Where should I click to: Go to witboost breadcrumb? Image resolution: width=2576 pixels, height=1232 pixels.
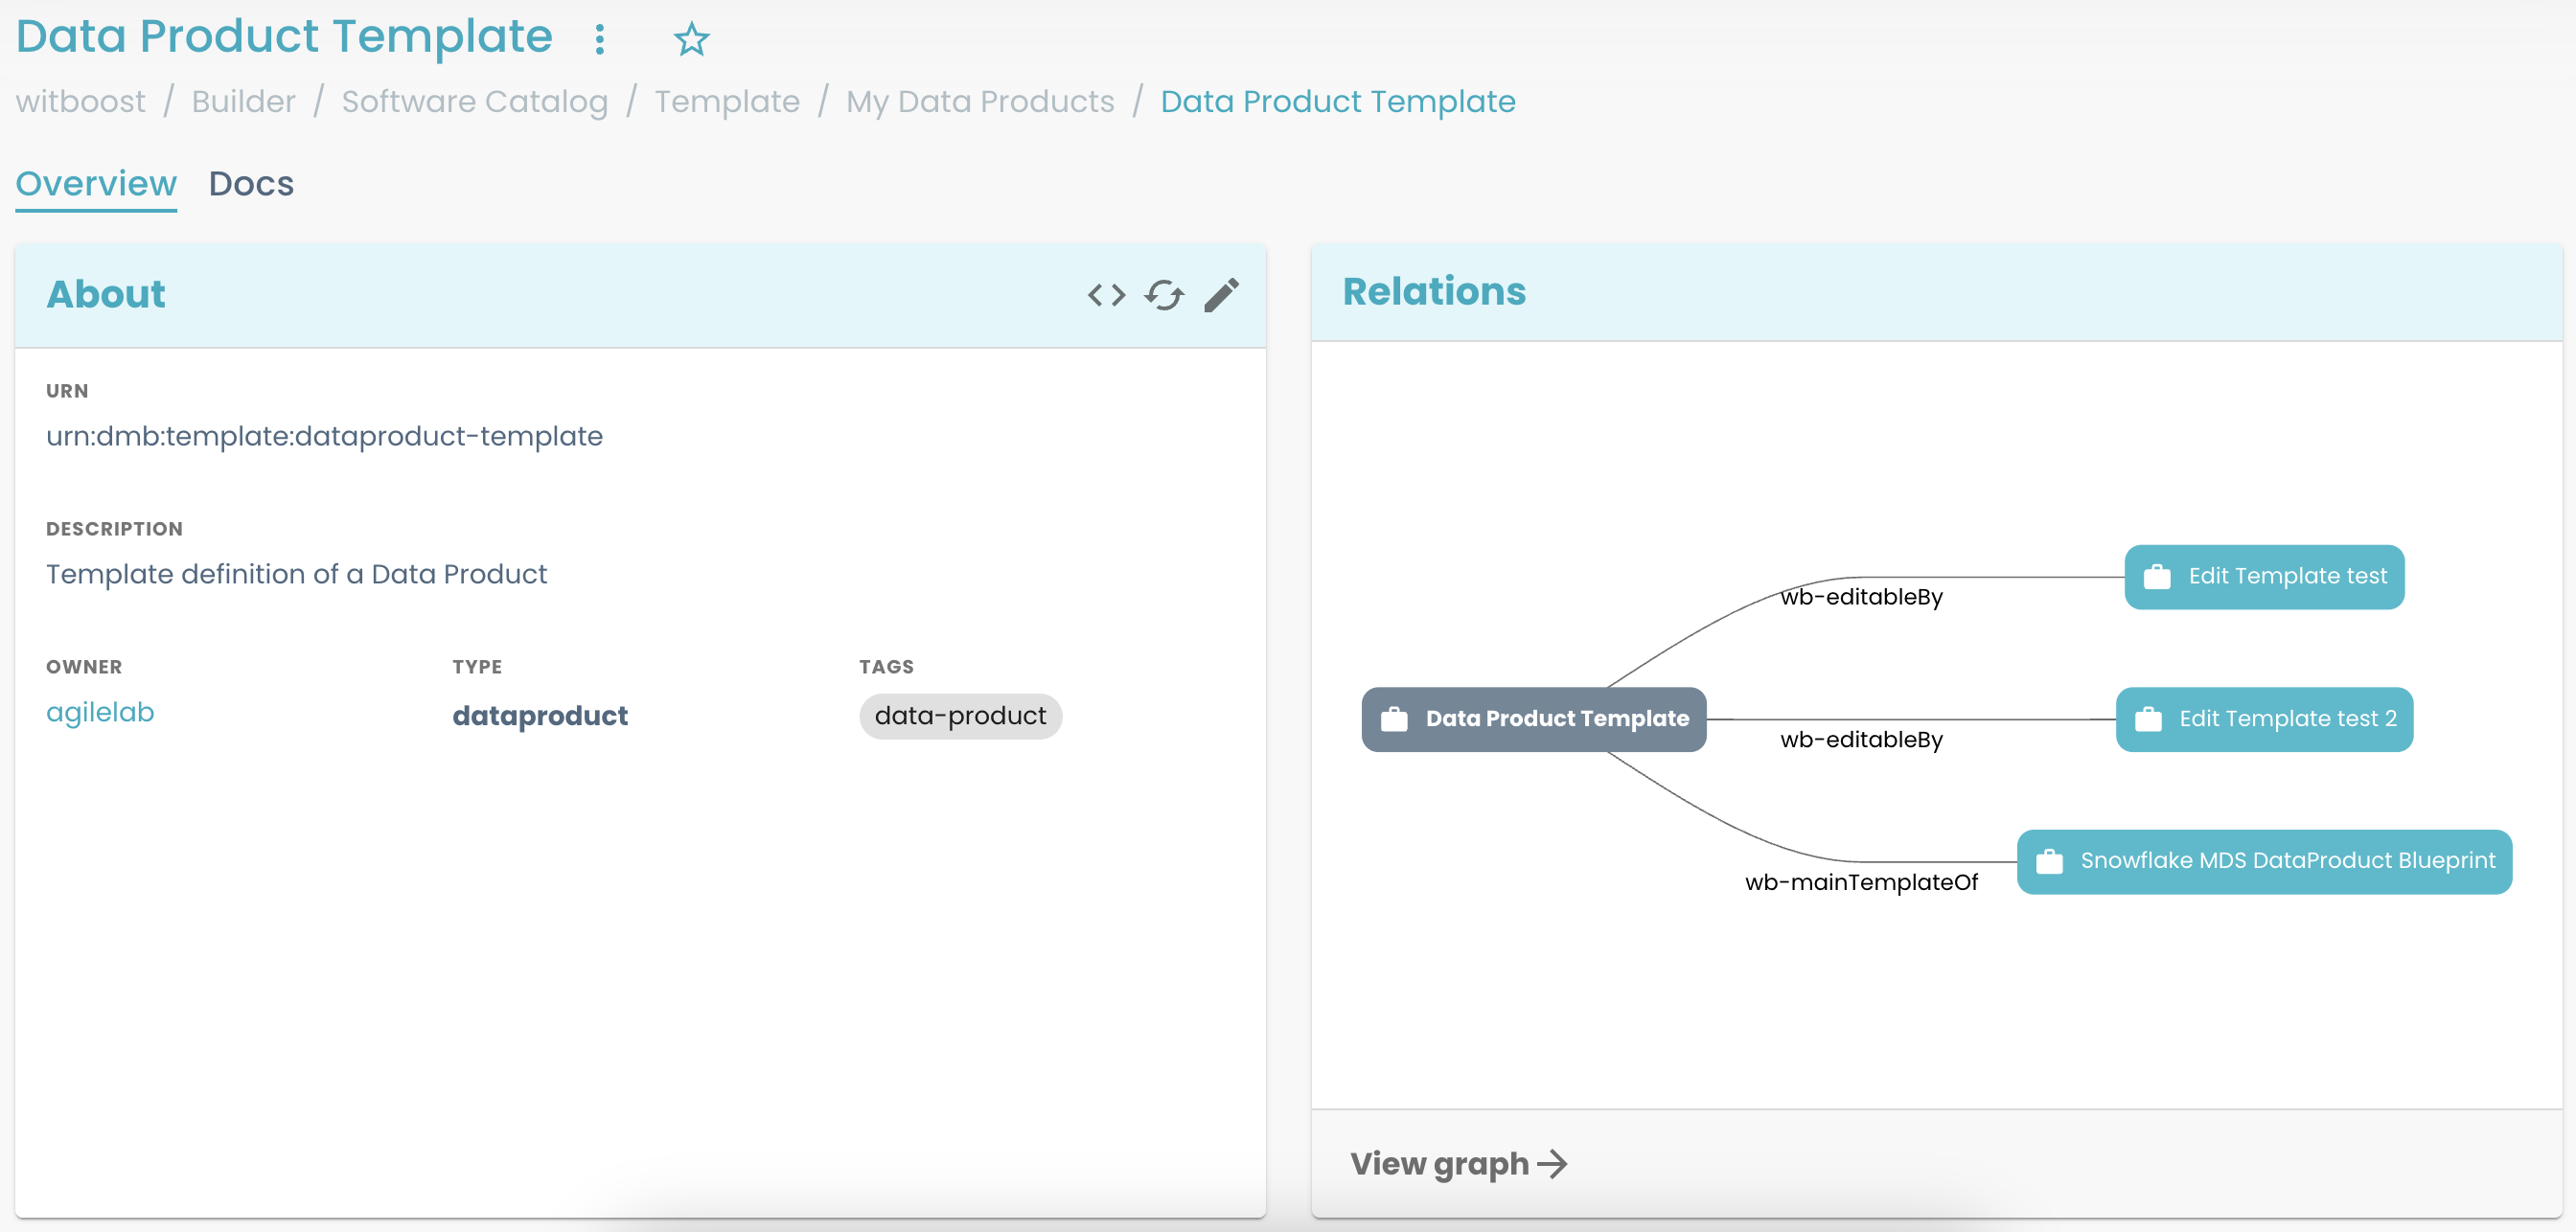tap(81, 102)
